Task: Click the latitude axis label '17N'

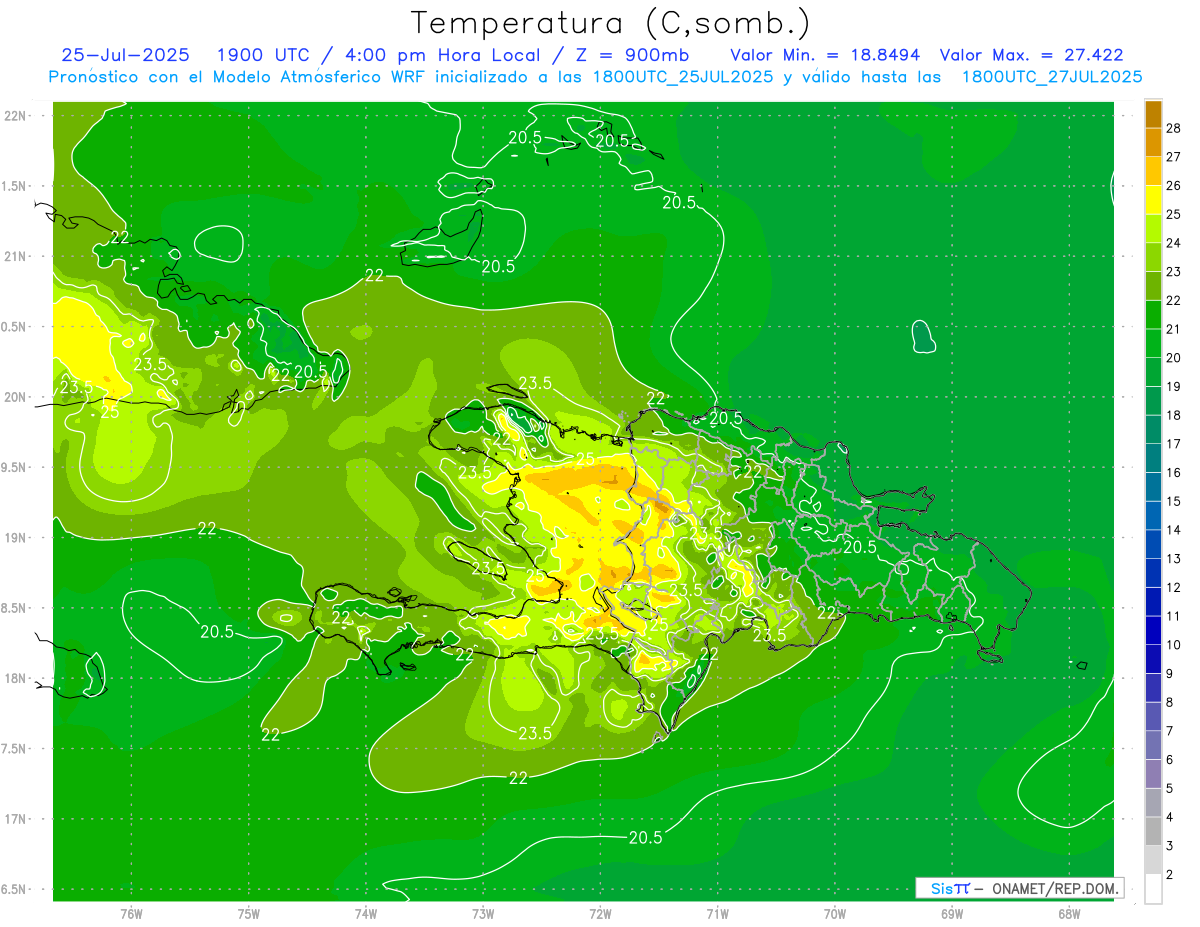Action: pos(17,819)
